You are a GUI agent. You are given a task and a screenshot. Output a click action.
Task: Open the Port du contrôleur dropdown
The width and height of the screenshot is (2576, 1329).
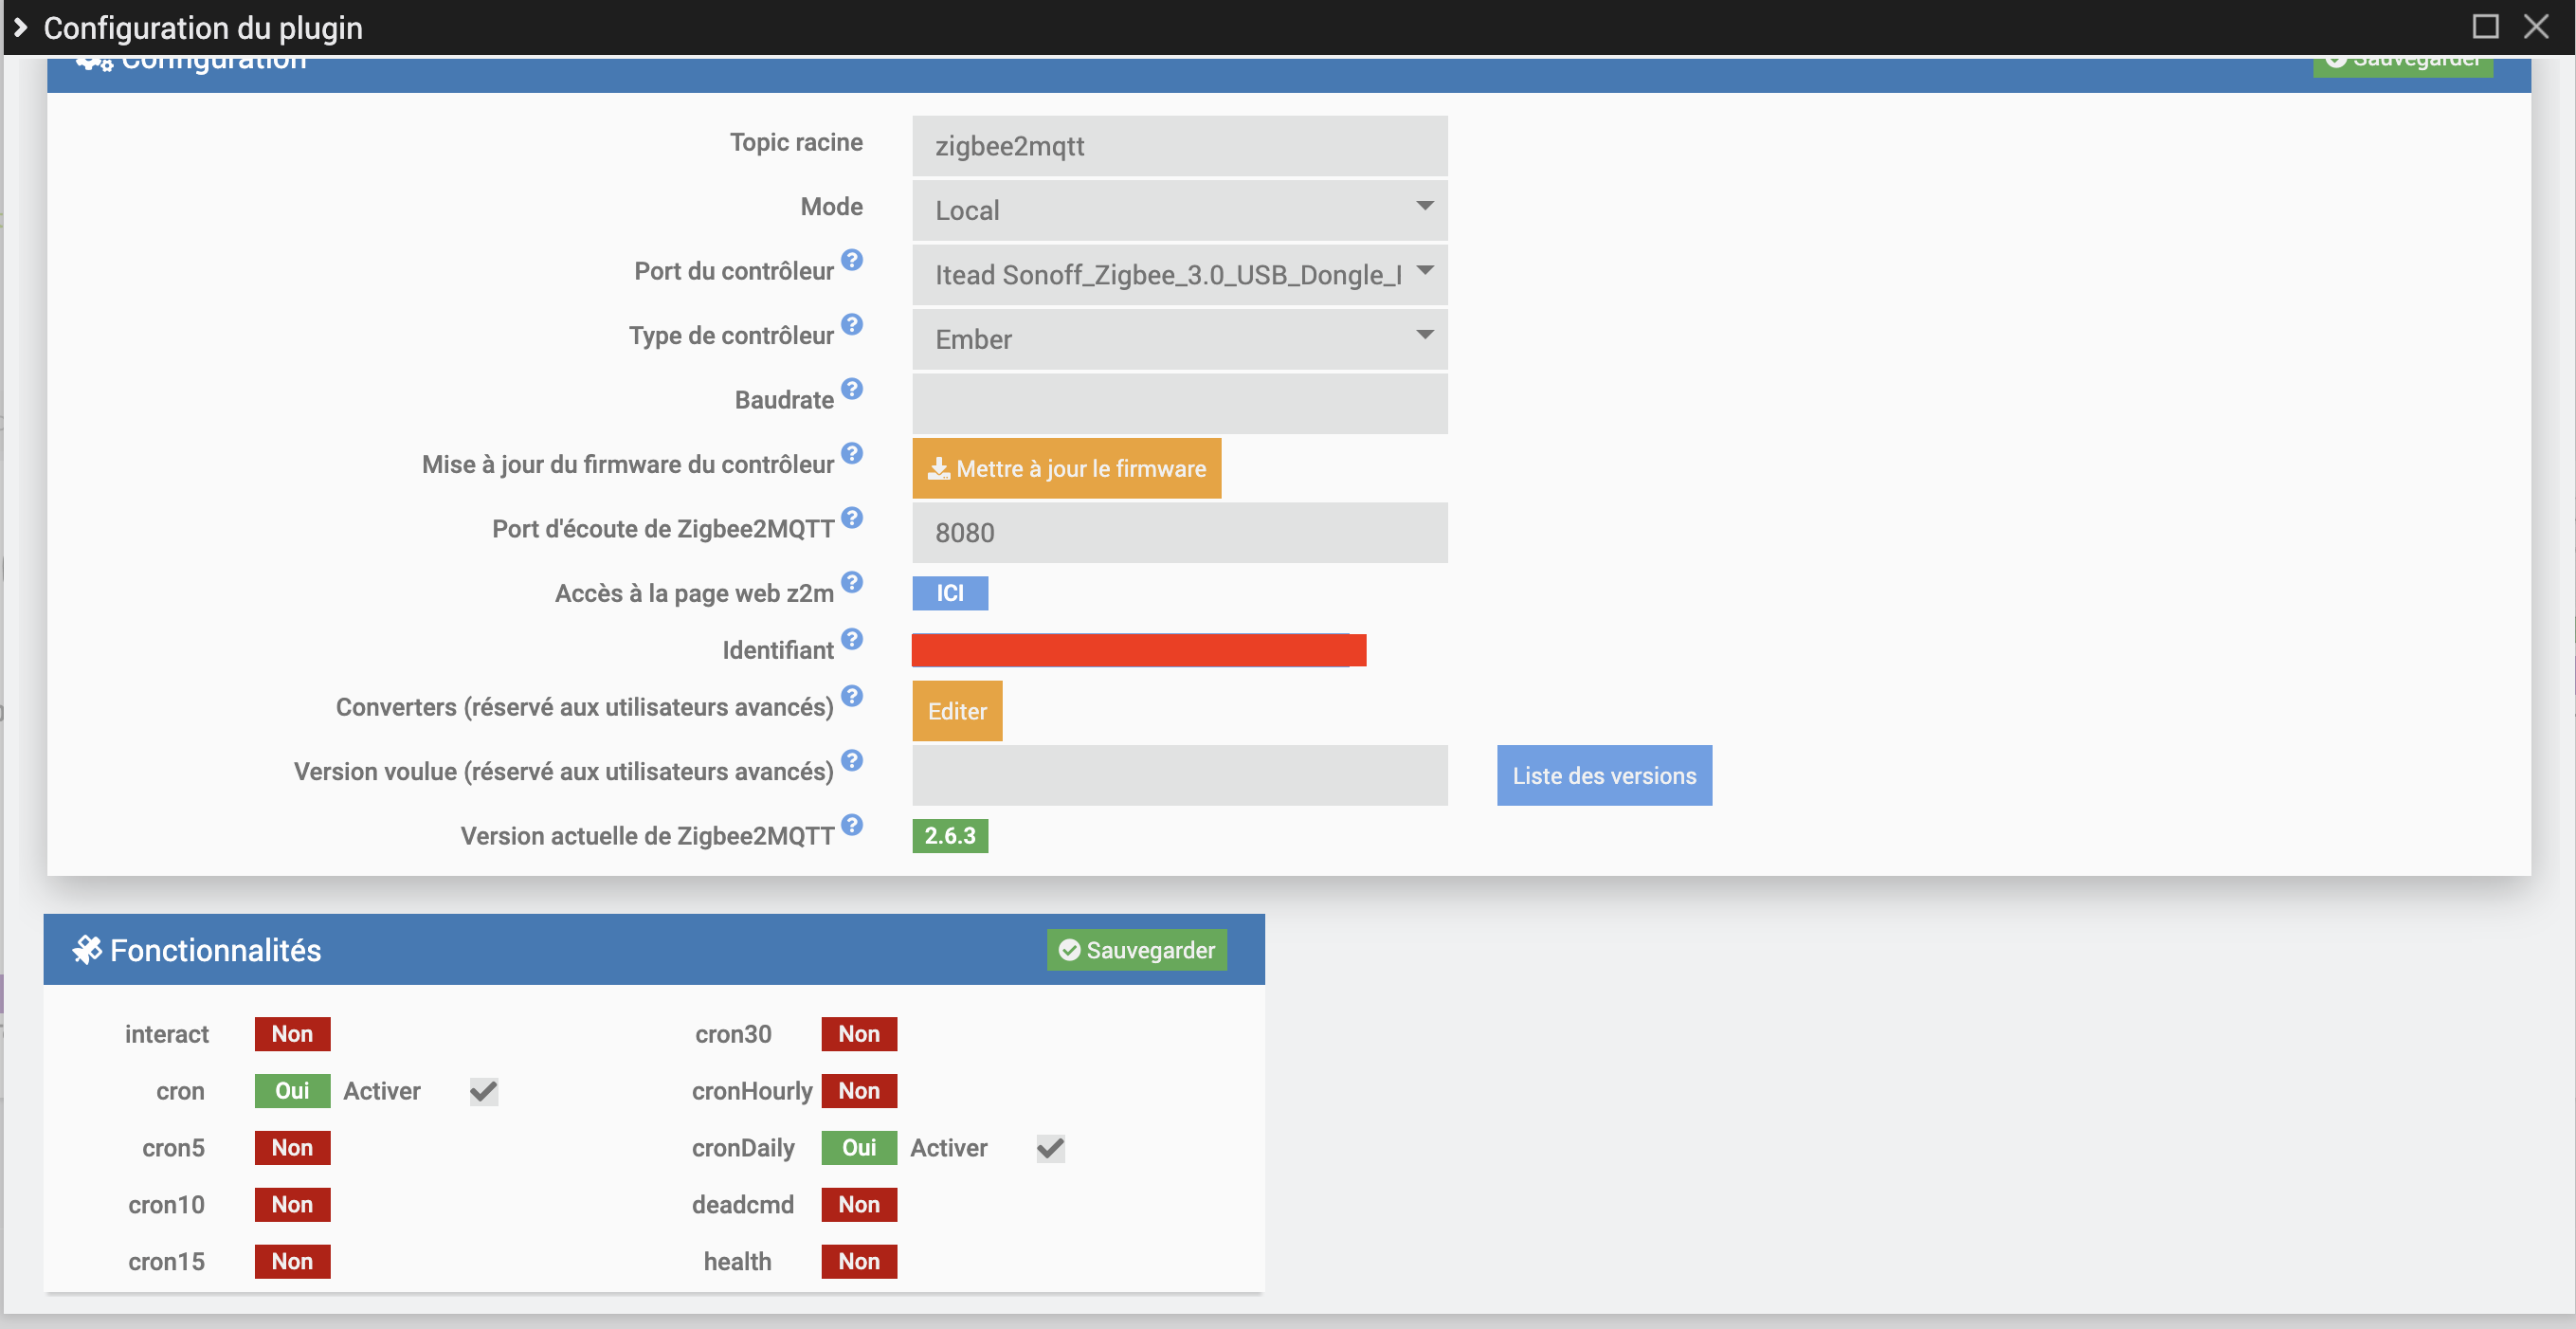1179,275
